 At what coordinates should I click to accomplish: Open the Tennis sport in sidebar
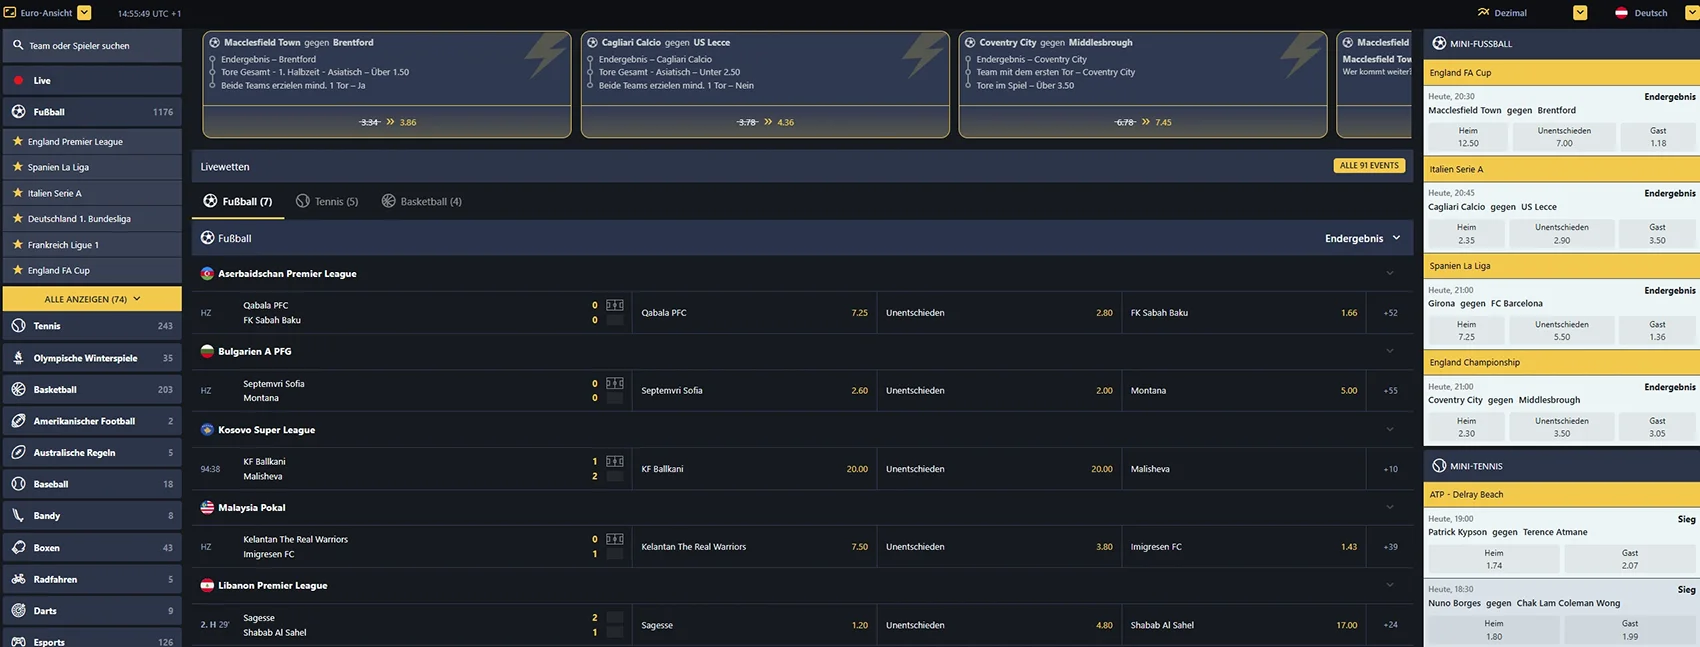tap(92, 326)
